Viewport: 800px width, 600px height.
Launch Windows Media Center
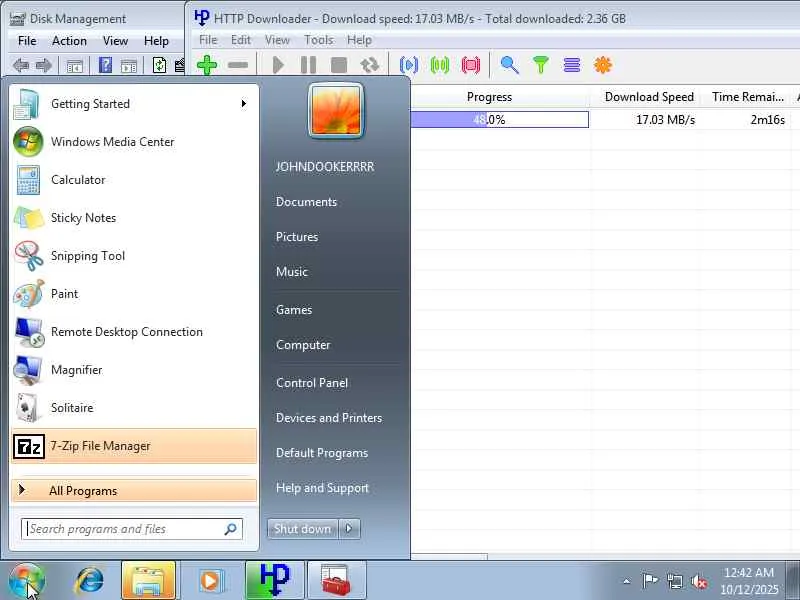tap(134, 142)
